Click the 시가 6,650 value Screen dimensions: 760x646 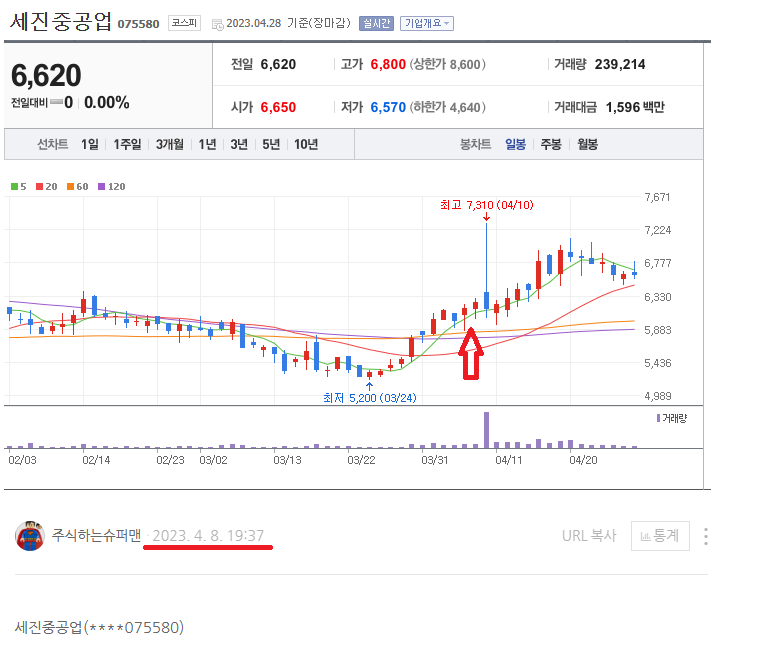pyautogui.click(x=278, y=107)
